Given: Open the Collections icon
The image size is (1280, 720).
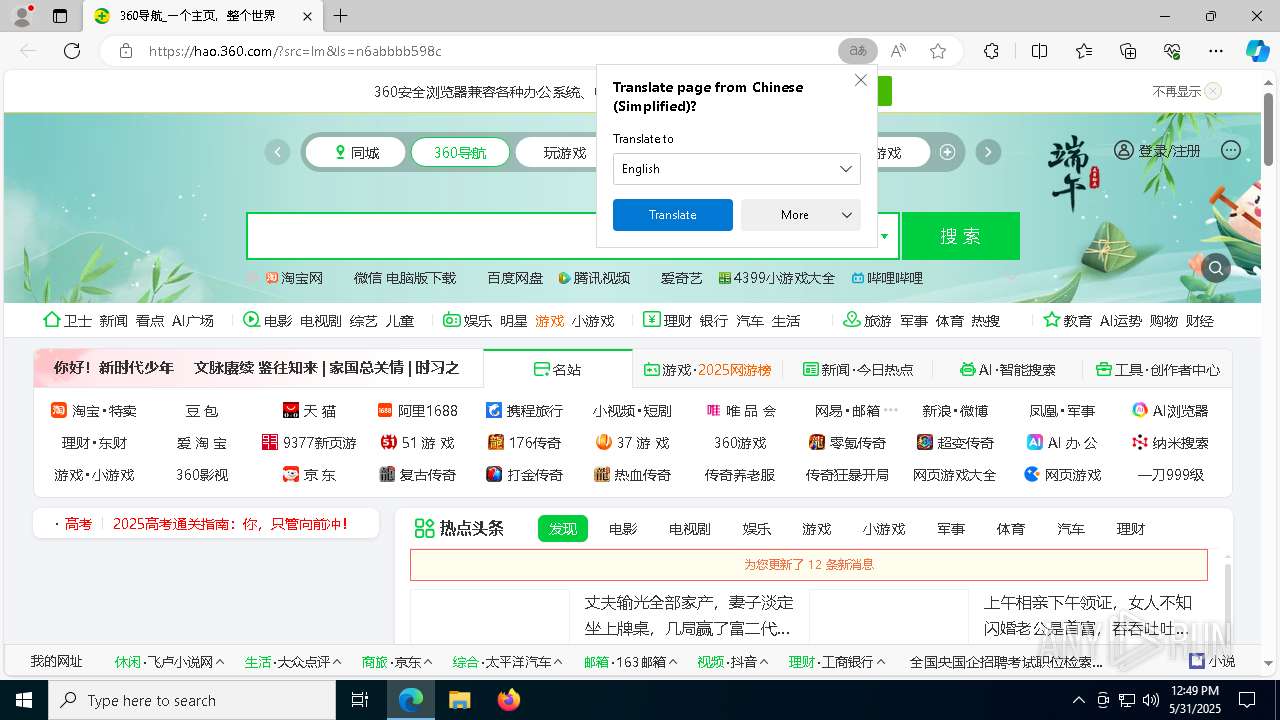Looking at the screenshot, I should point(1128,51).
